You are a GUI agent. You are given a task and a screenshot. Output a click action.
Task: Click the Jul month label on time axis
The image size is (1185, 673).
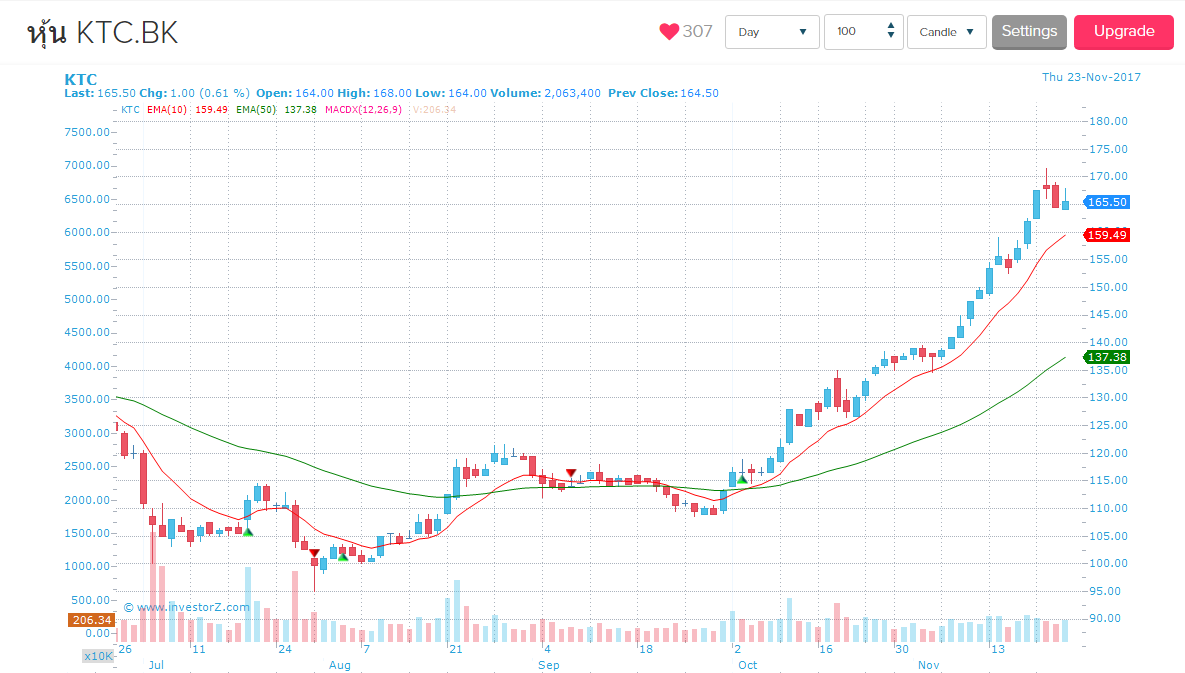156,665
